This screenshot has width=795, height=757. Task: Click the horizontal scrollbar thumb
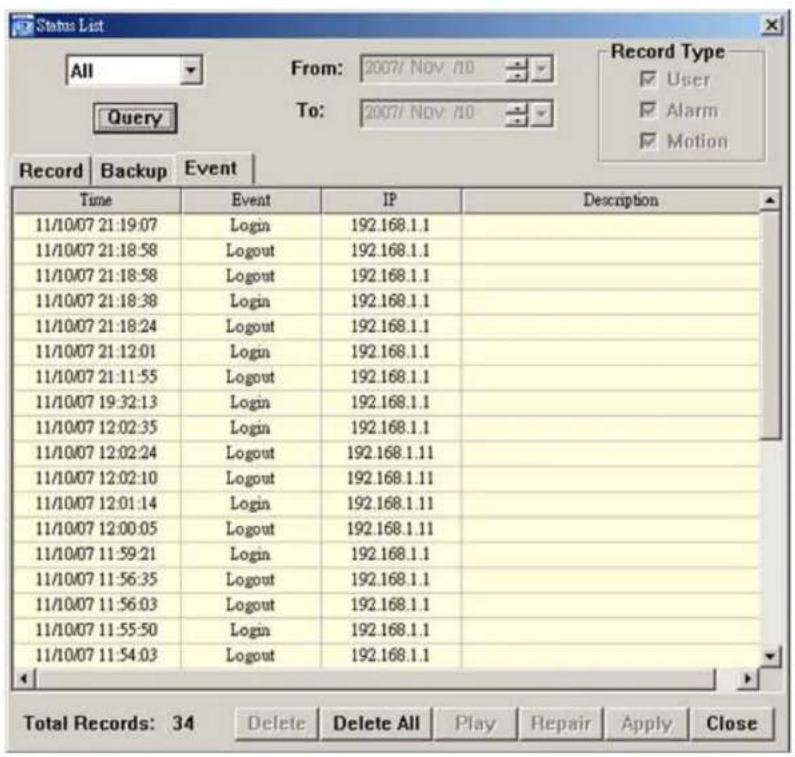pyautogui.click(x=375, y=678)
